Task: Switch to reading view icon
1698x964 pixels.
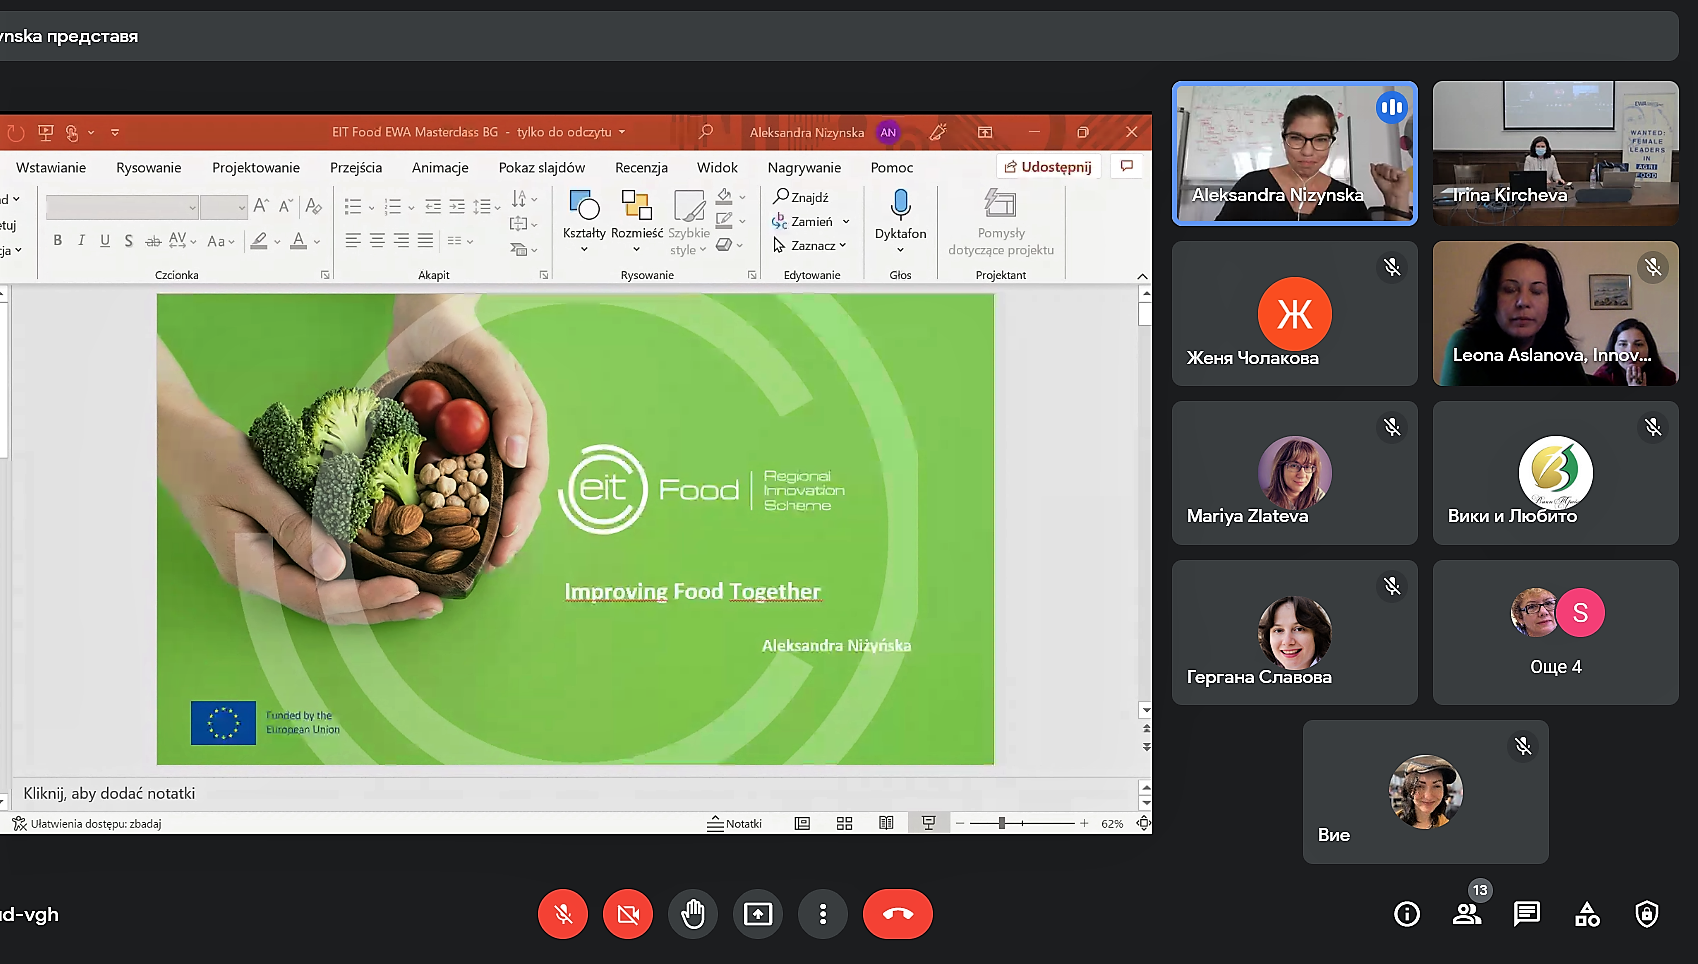Action: [886, 823]
